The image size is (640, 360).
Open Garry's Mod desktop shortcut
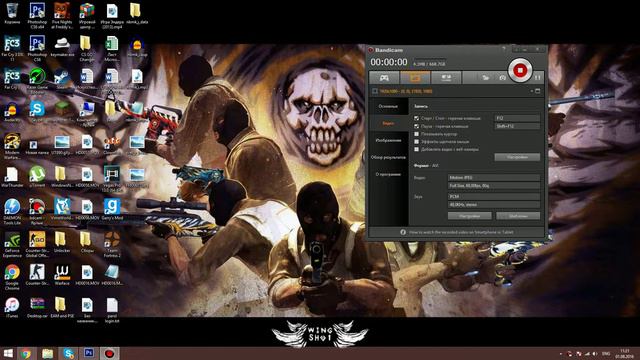(x=112, y=209)
